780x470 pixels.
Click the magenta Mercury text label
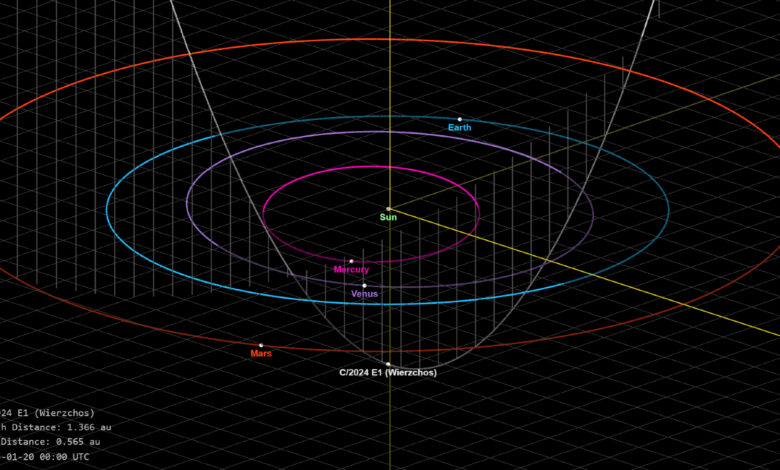pyautogui.click(x=351, y=270)
